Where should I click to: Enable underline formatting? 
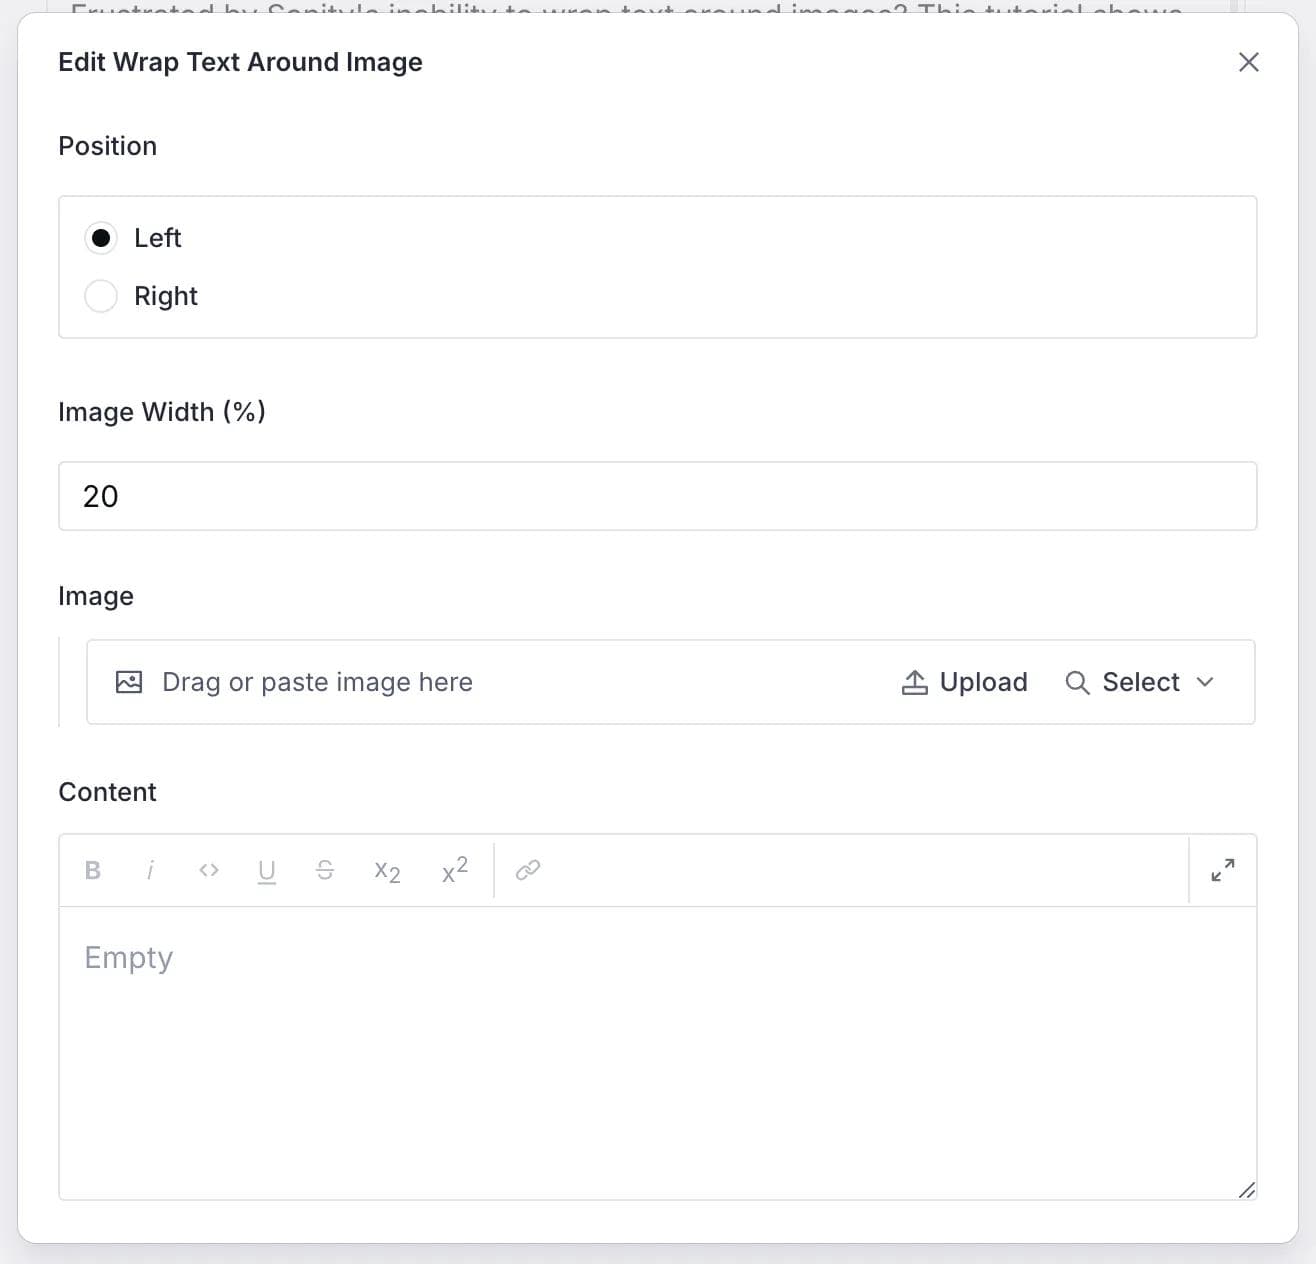coord(266,871)
